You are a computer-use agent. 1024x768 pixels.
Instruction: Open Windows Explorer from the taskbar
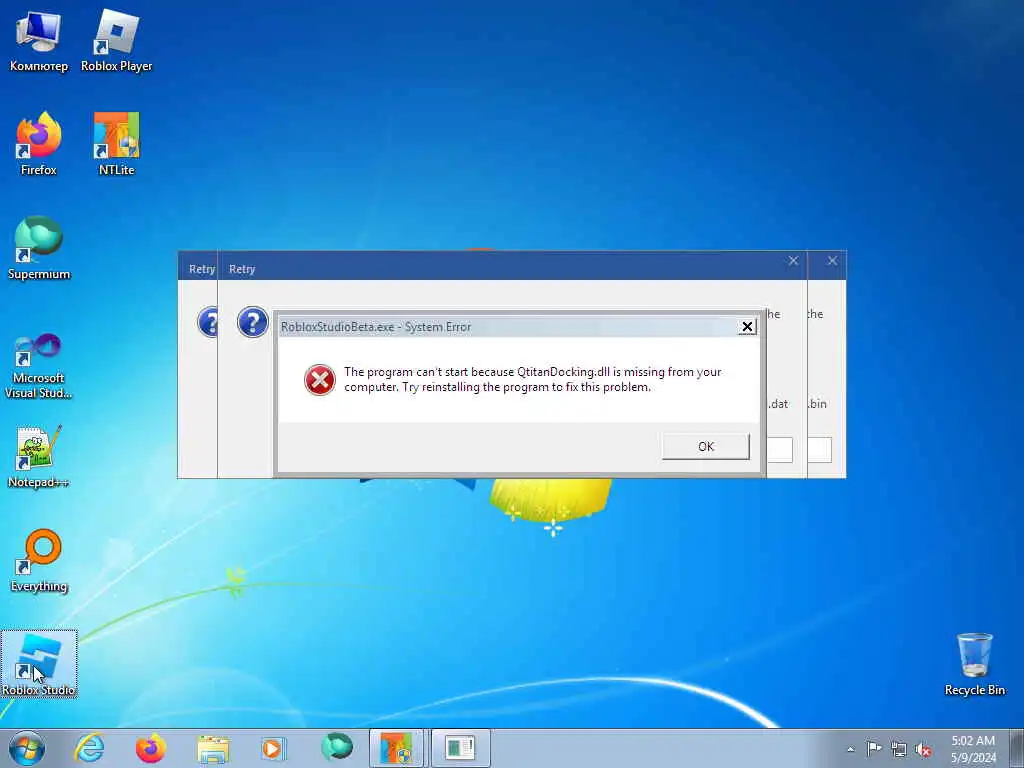point(213,748)
